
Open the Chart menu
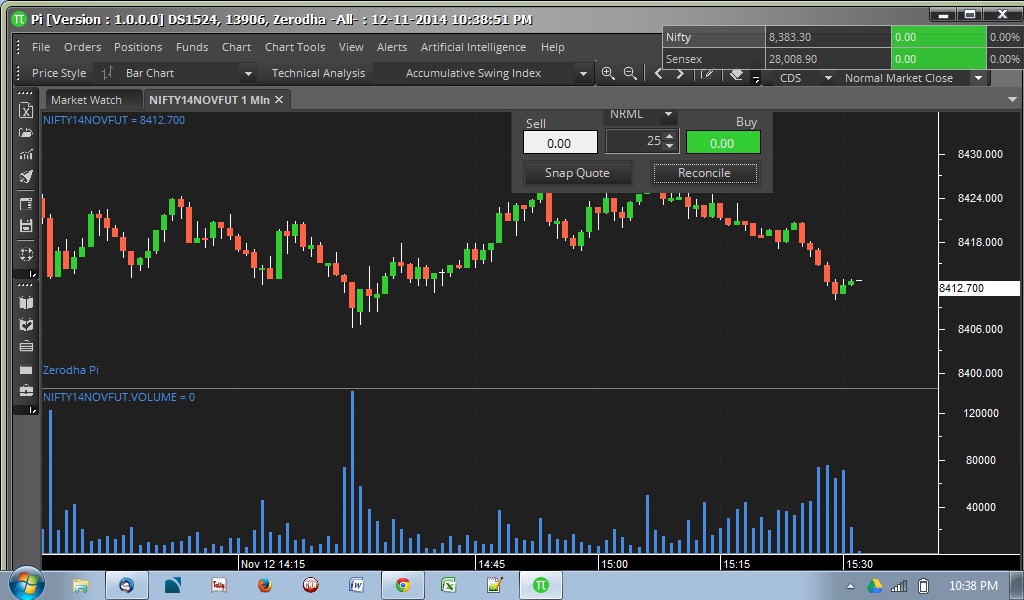click(236, 47)
